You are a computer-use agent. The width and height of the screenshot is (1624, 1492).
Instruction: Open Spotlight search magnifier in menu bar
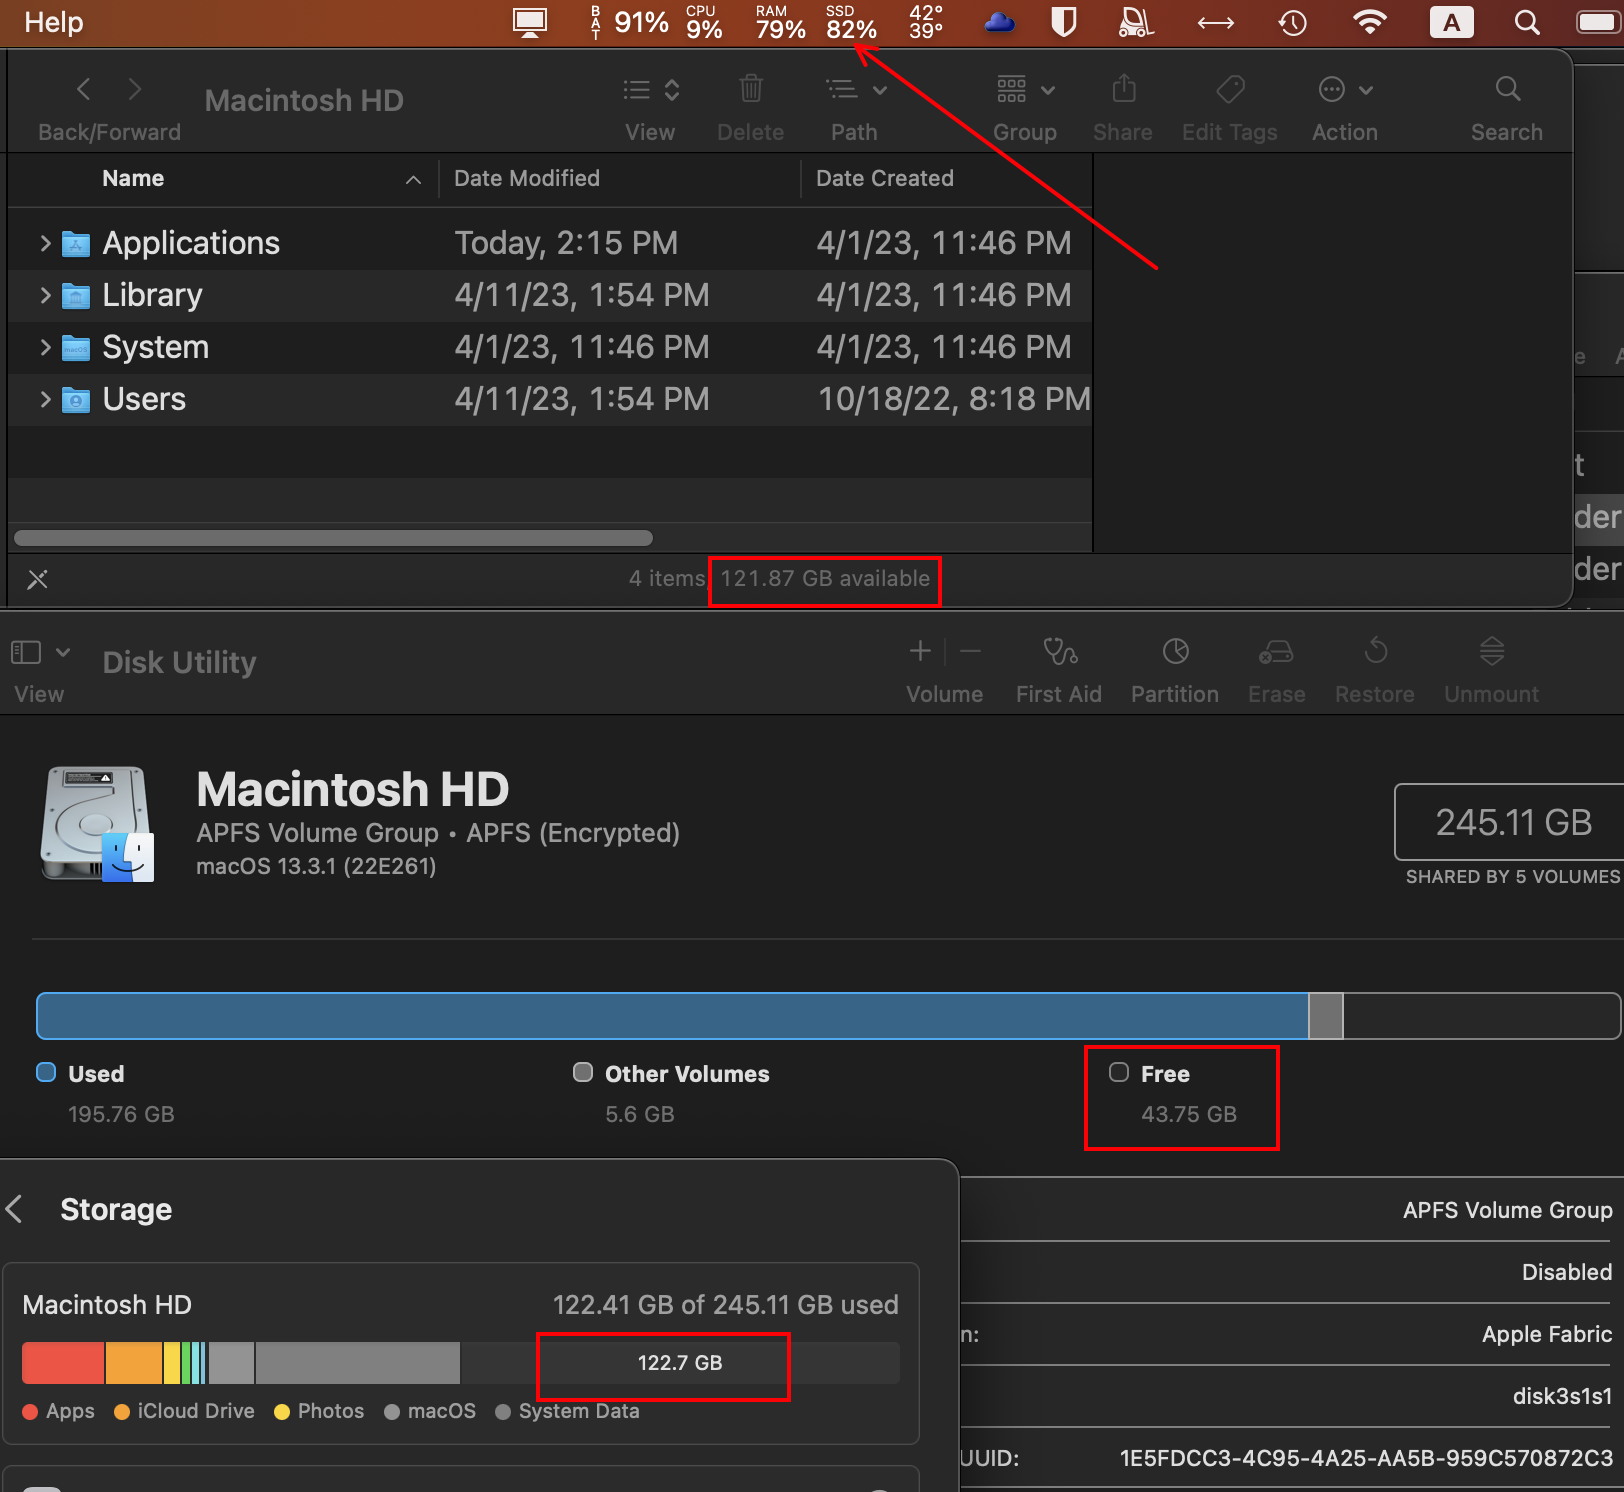click(x=1527, y=22)
